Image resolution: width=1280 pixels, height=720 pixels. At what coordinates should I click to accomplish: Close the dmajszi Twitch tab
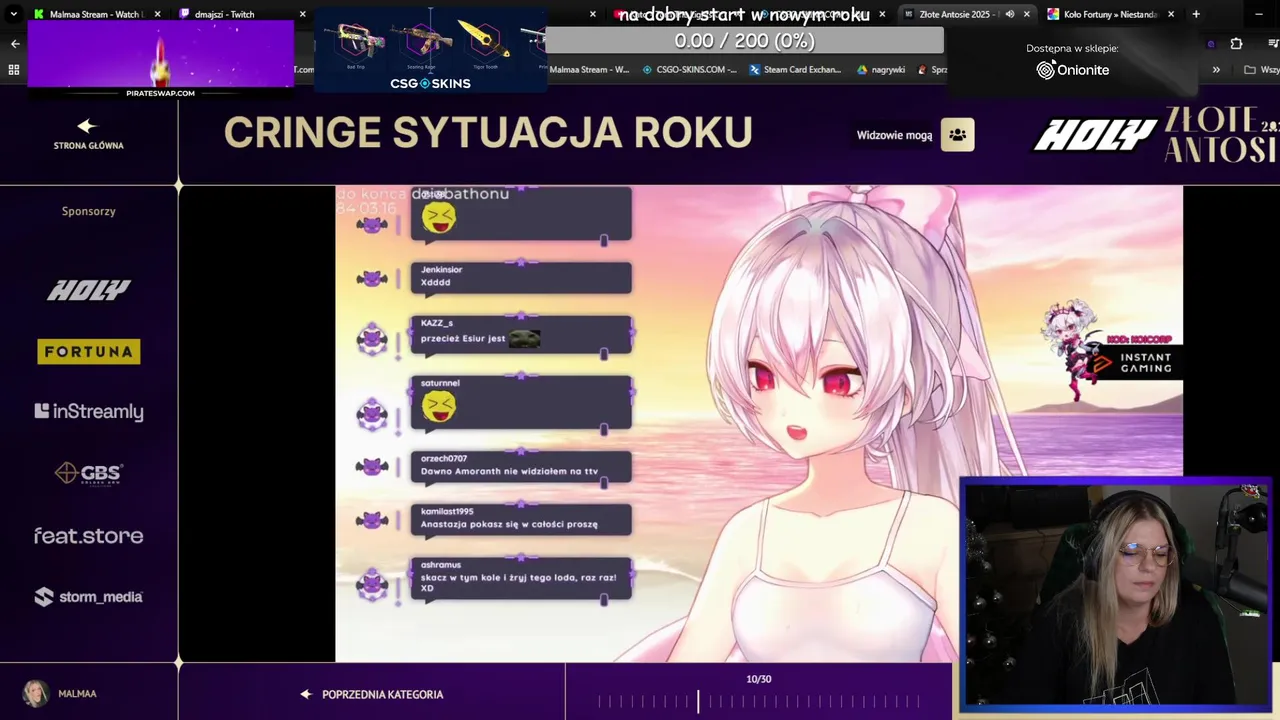pos(302,14)
